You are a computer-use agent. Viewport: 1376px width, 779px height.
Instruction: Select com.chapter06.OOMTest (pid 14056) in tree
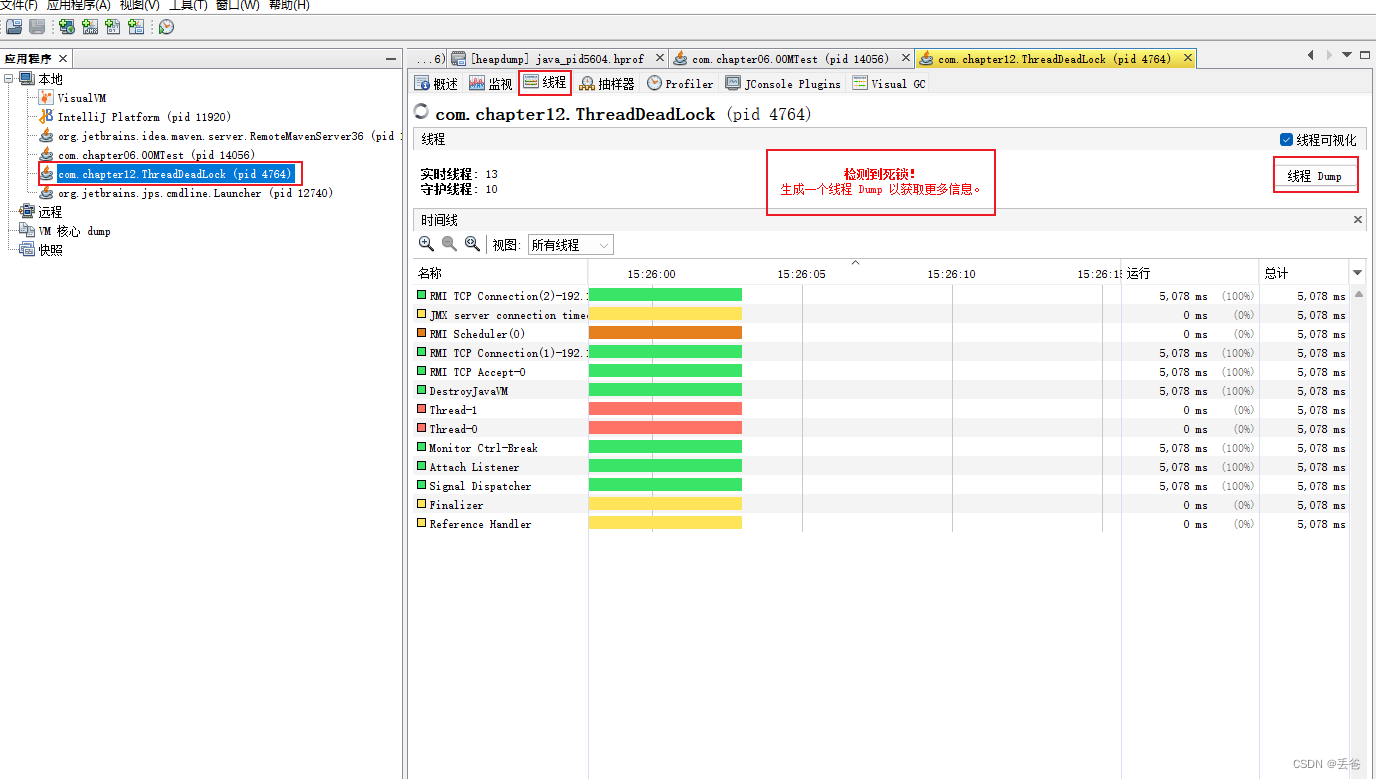[x=156, y=155]
